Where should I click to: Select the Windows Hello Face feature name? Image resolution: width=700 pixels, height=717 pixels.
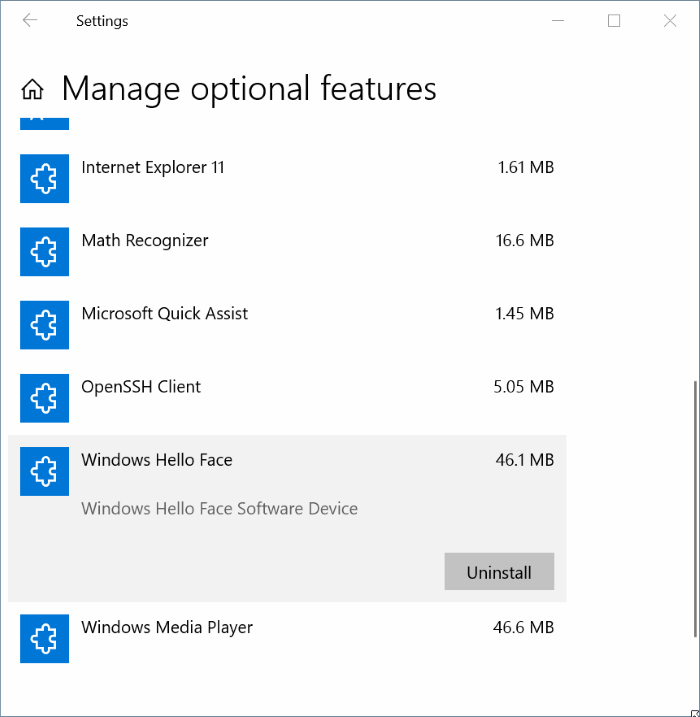pos(157,460)
